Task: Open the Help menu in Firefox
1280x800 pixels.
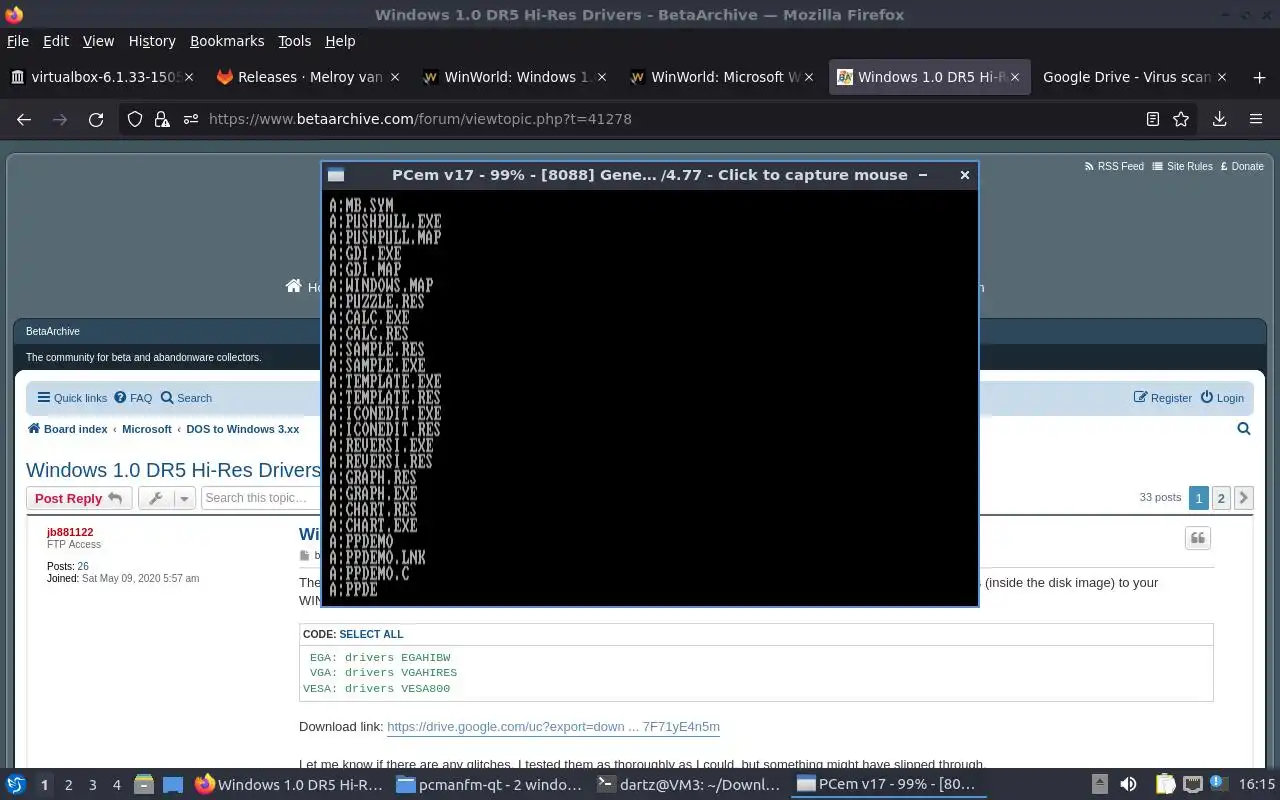Action: point(340,41)
